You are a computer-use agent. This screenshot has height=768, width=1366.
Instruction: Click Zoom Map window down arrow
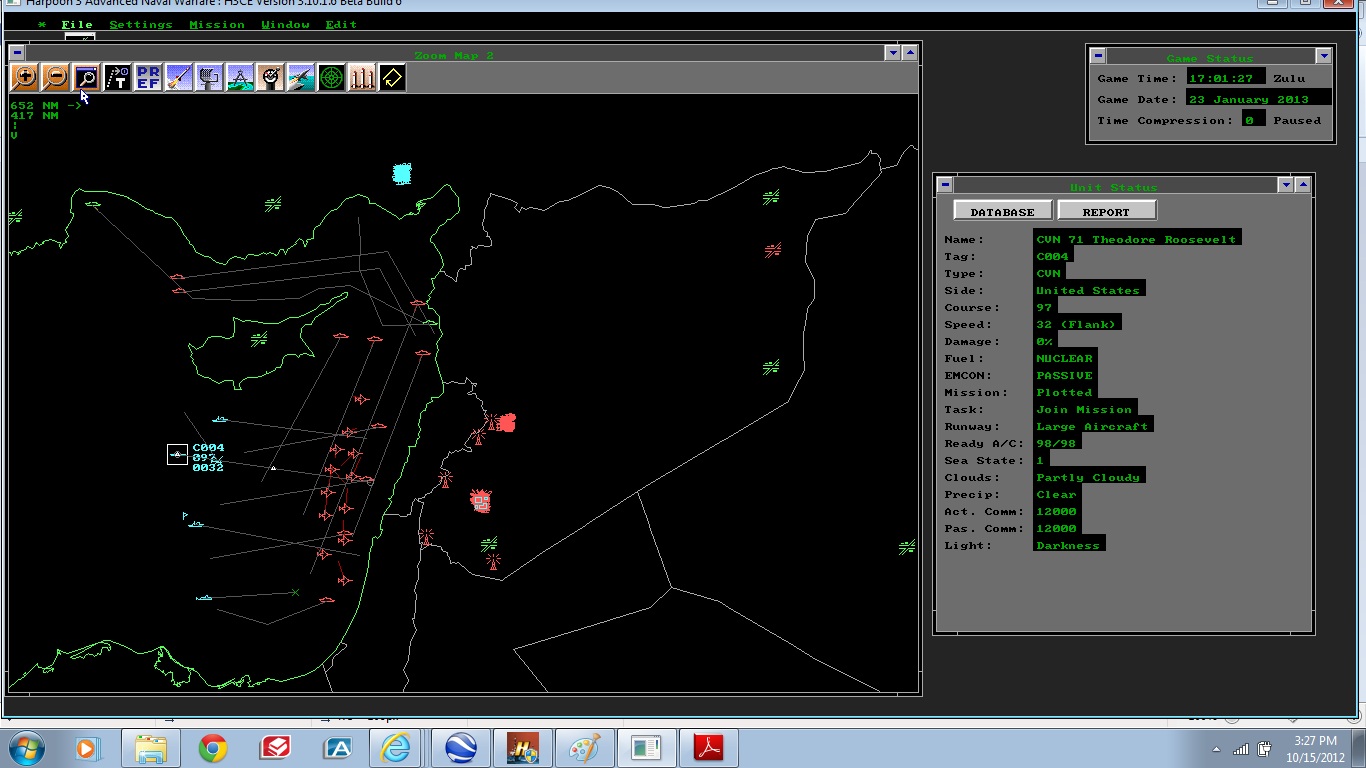coord(892,53)
